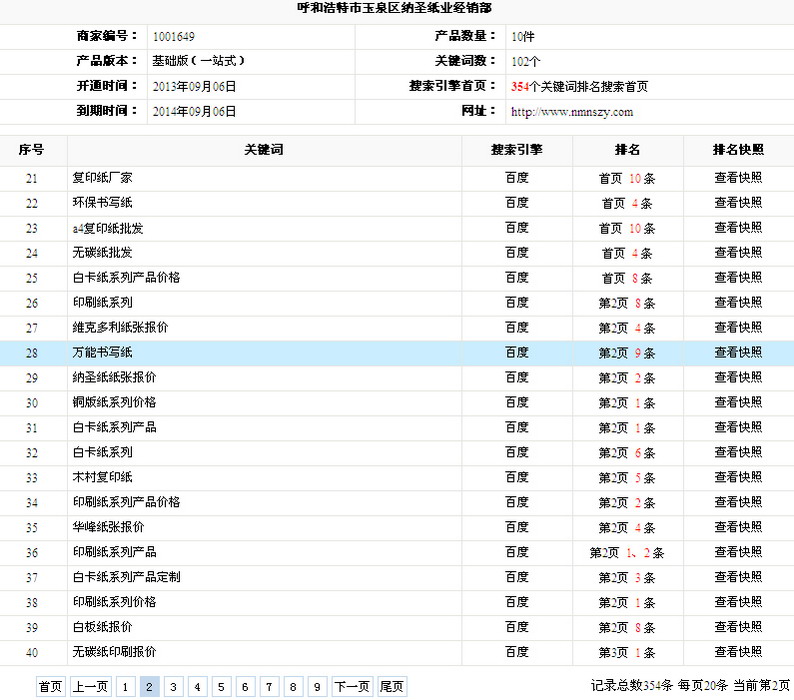Screen dimensions: 794x700
Task: Open pagination page 8
Action: (293, 686)
